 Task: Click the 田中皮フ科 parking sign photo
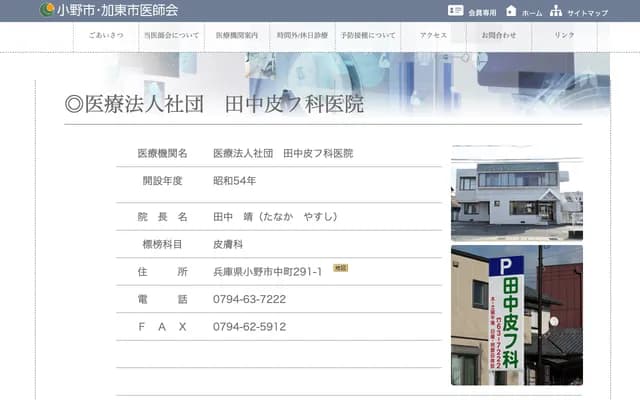click(x=516, y=315)
